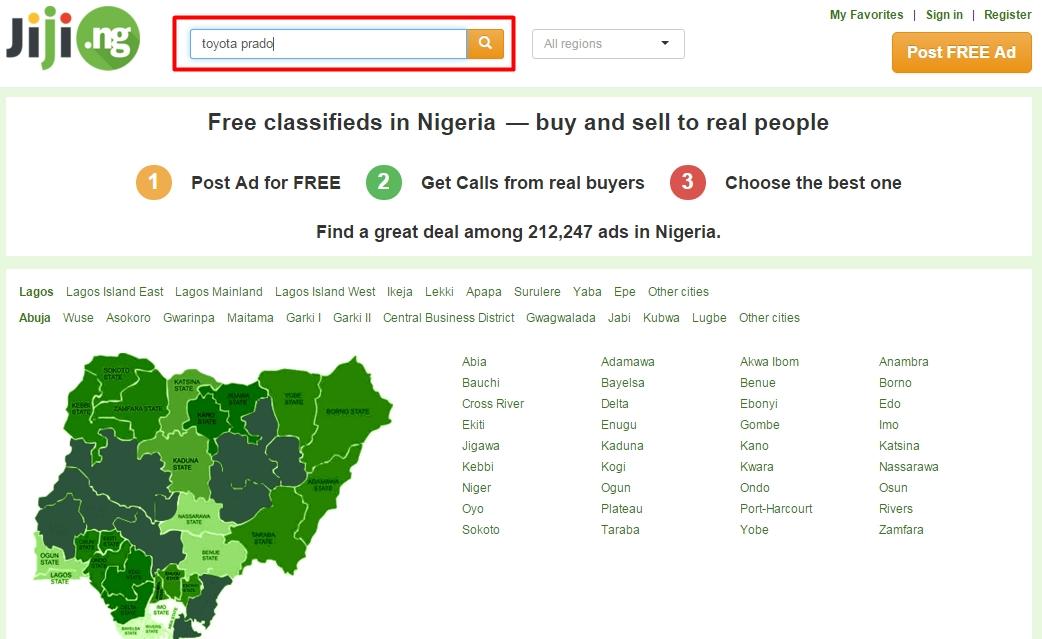Open Lagos Island East listings
The image size is (1042, 639).
click(114, 292)
